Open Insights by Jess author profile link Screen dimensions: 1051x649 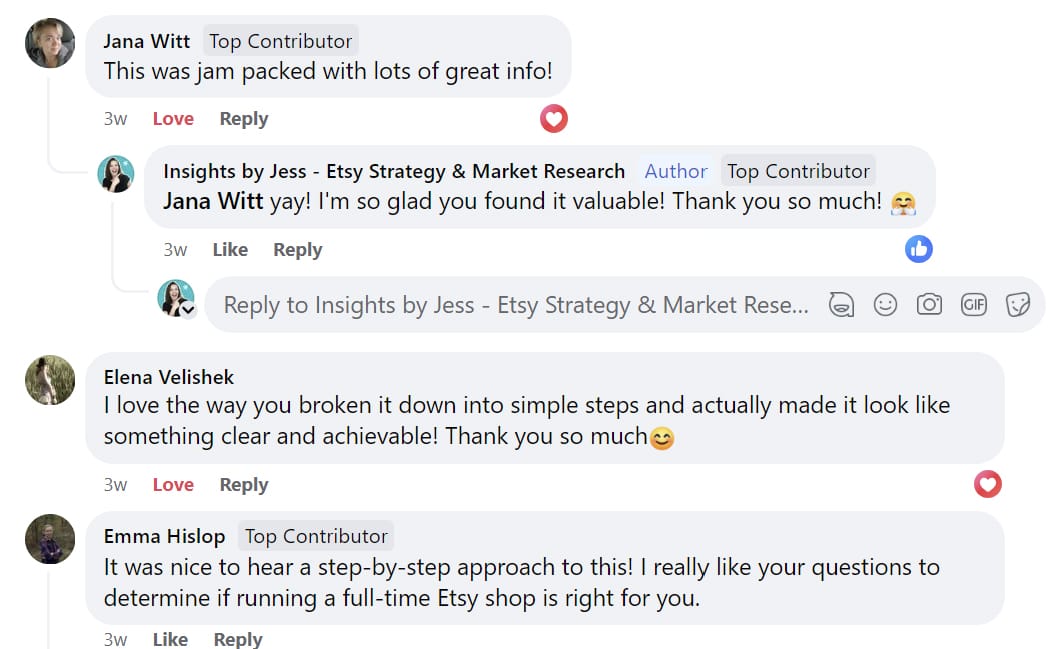coord(394,171)
